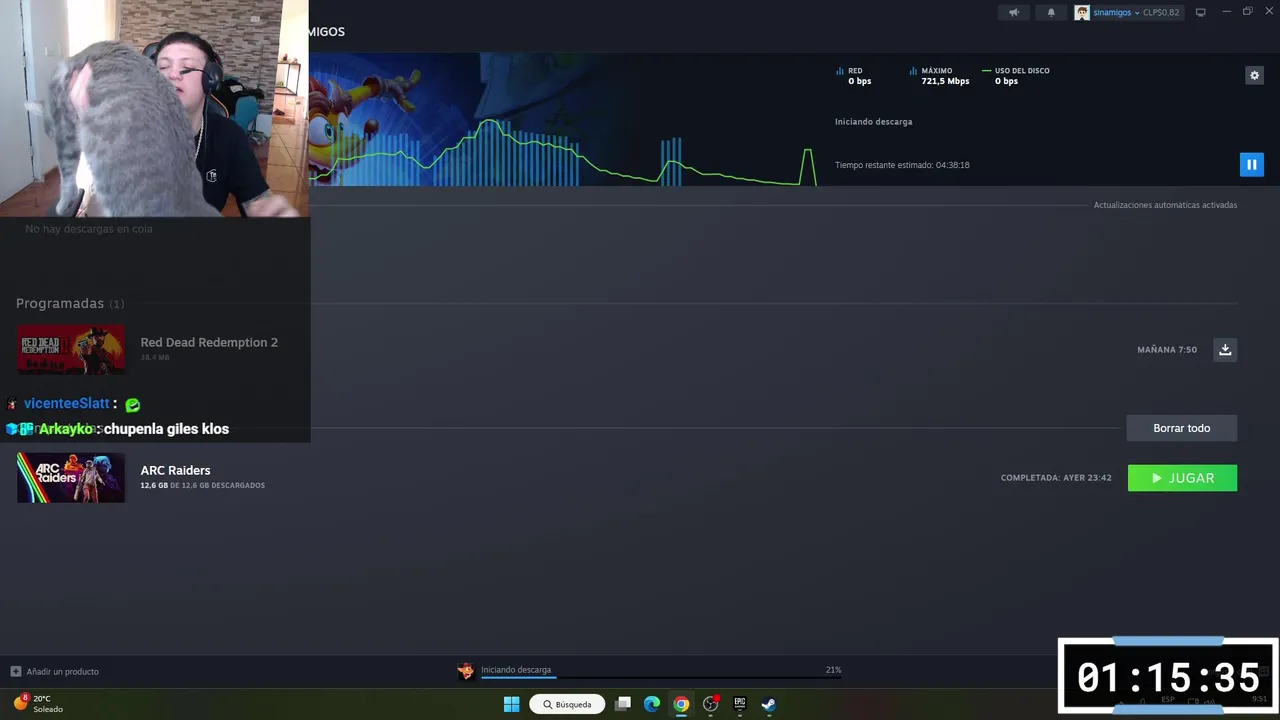Viewport: 1280px width, 720px height.
Task: Click Borrar todo button
Action: point(1181,428)
